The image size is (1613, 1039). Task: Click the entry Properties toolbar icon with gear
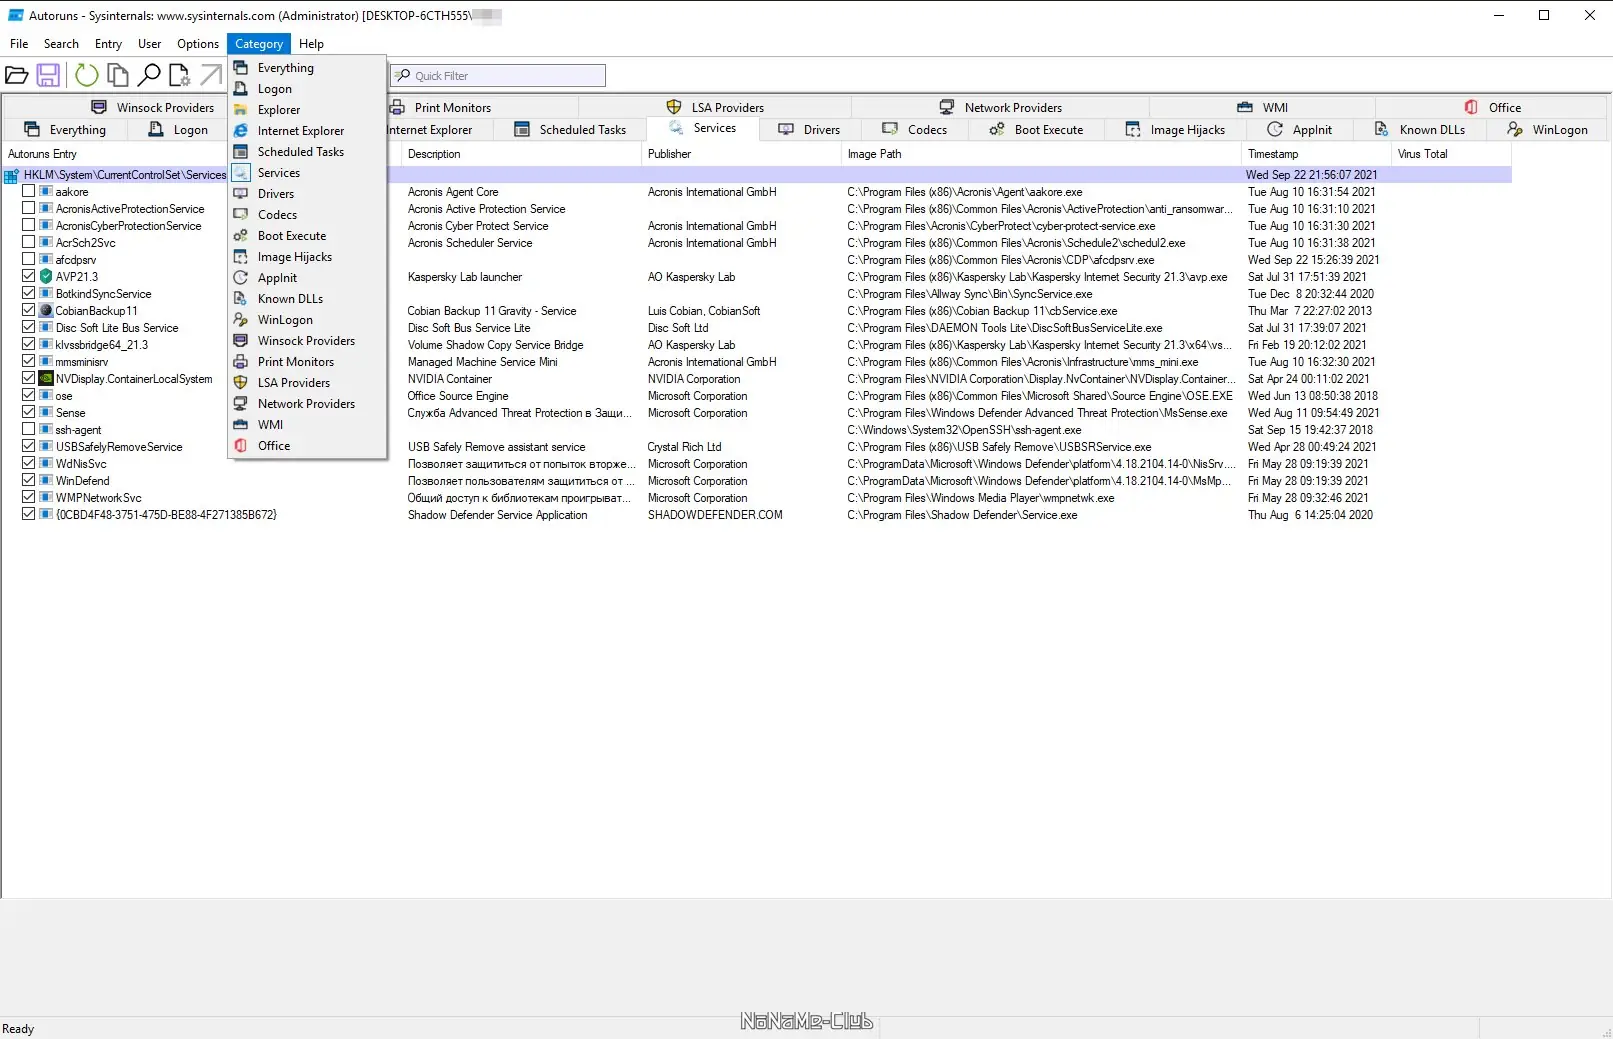pyautogui.click(x=180, y=75)
